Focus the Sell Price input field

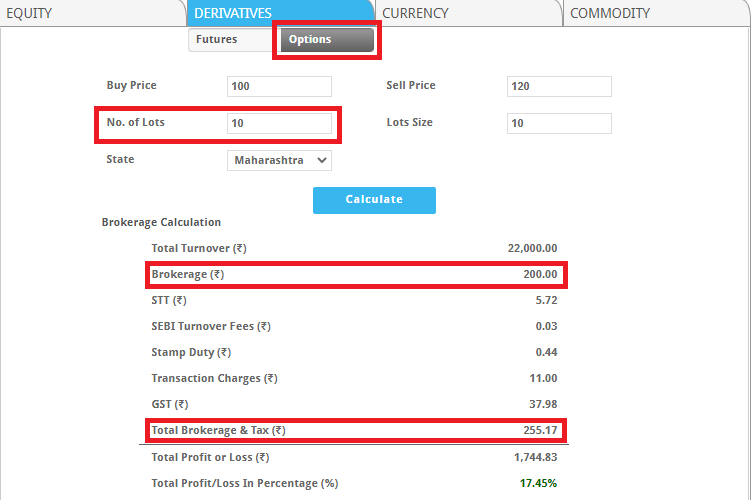pyautogui.click(x=559, y=87)
